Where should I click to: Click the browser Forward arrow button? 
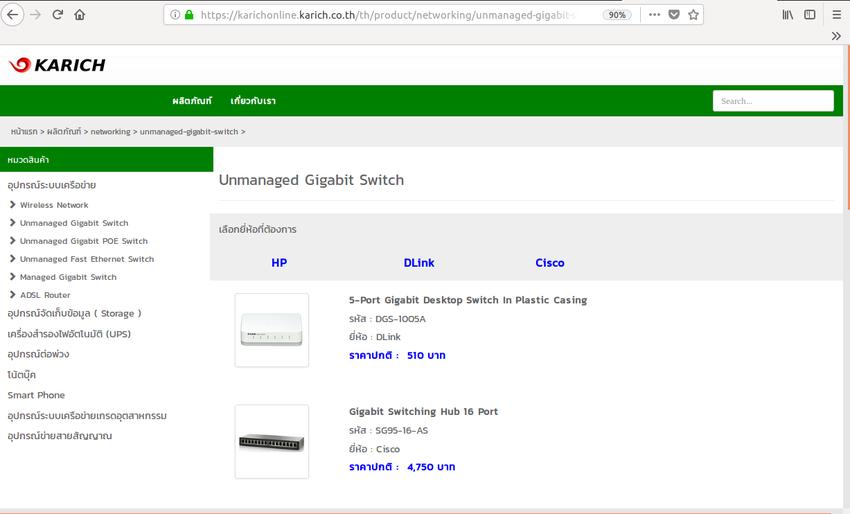[x=35, y=15]
